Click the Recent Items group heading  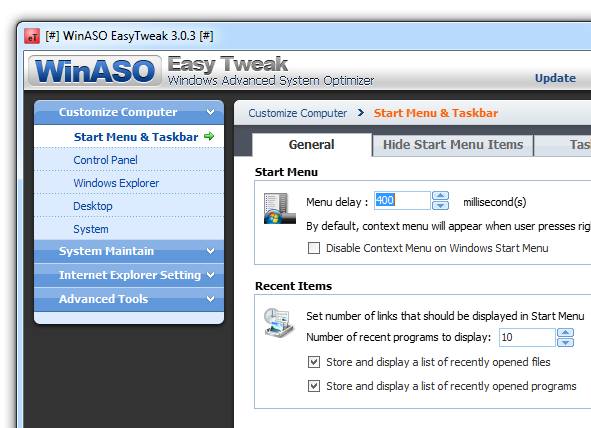pyautogui.click(x=293, y=286)
